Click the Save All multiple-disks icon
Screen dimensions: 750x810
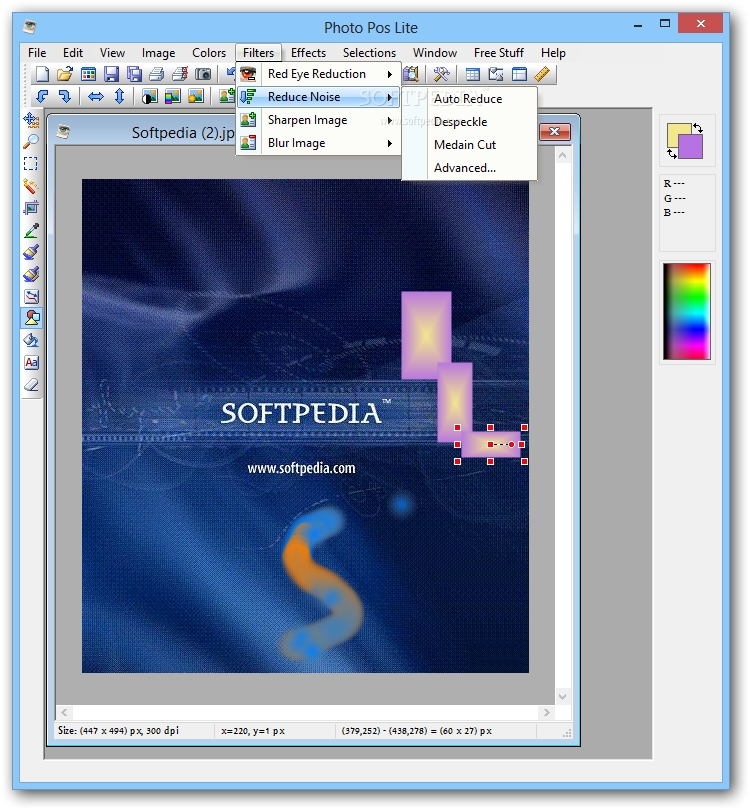(x=134, y=74)
